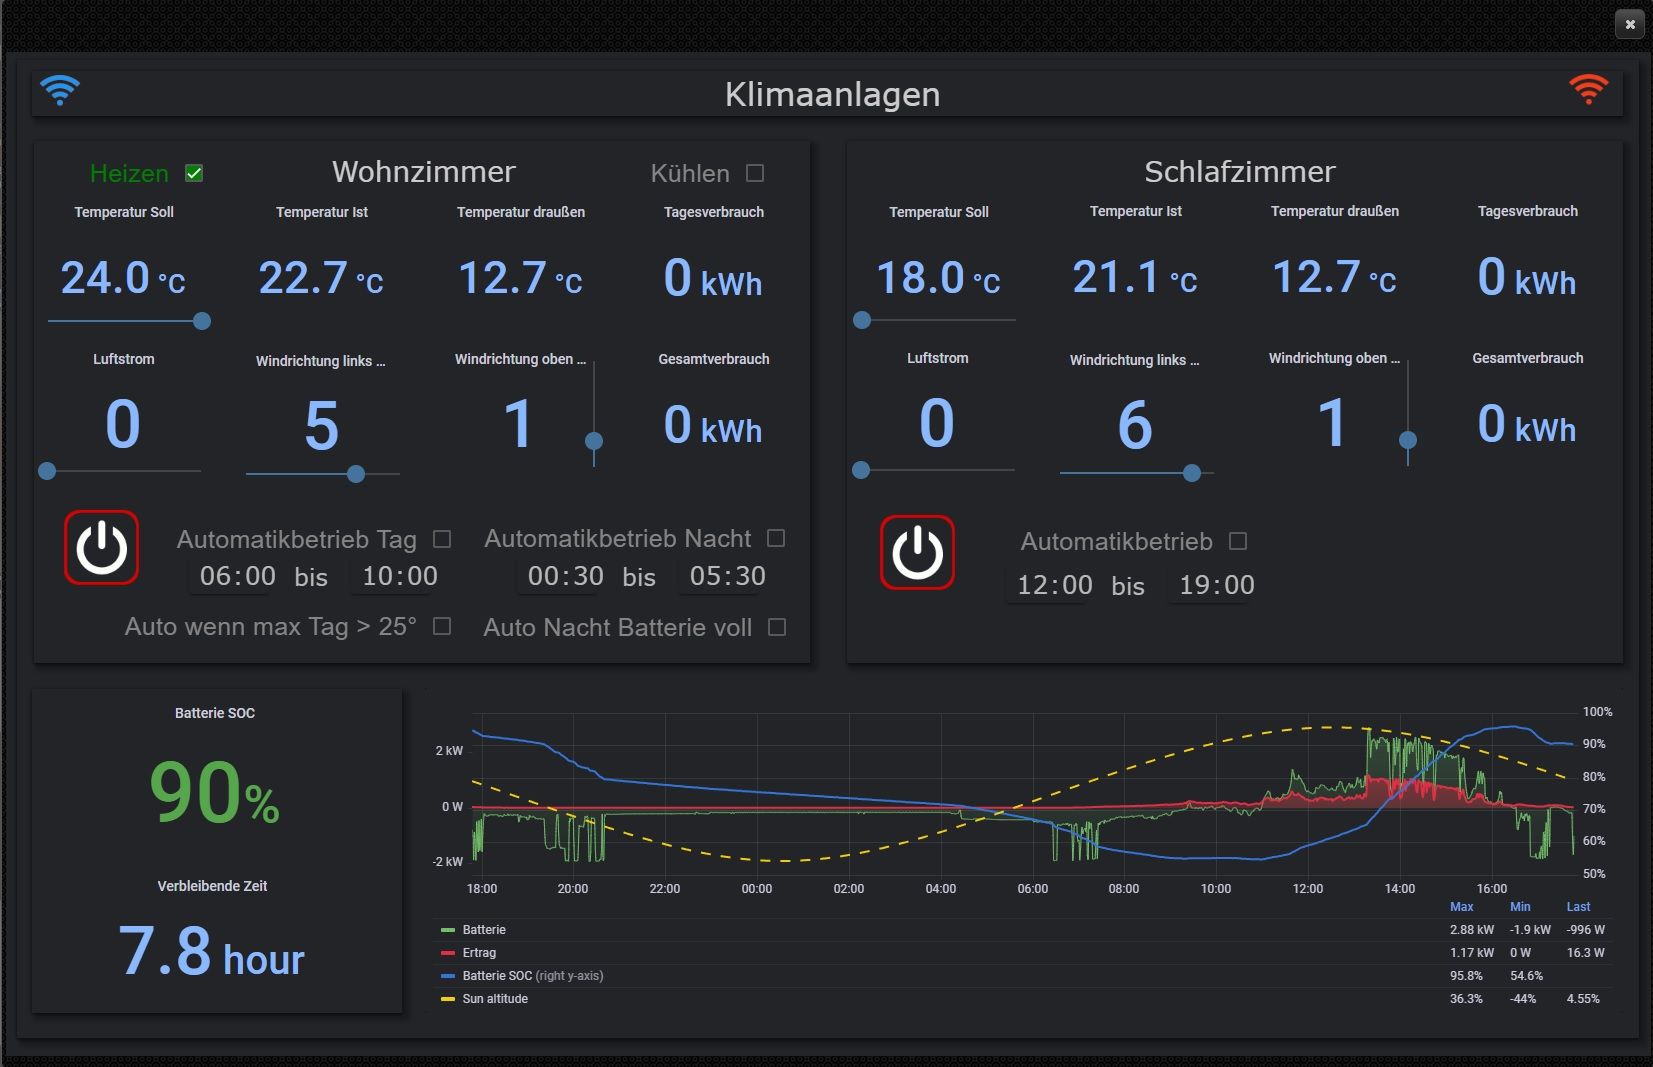This screenshot has width=1653, height=1067.
Task: Click the Schlafzimmer power button icon
Action: click(x=917, y=552)
